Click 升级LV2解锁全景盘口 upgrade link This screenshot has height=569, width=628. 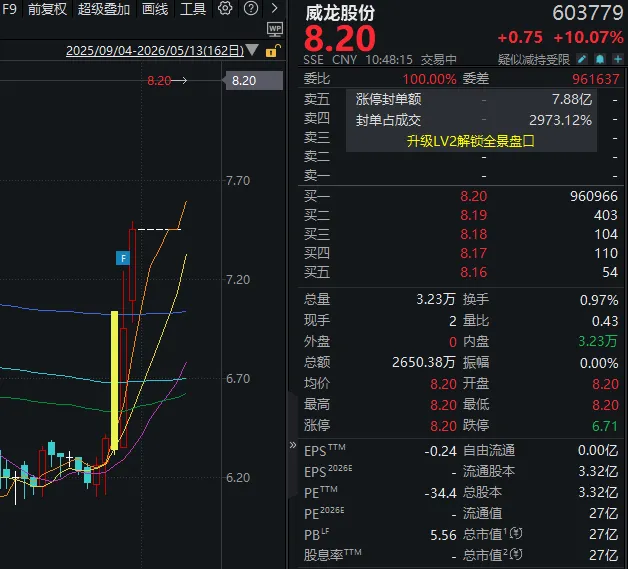coord(471,141)
